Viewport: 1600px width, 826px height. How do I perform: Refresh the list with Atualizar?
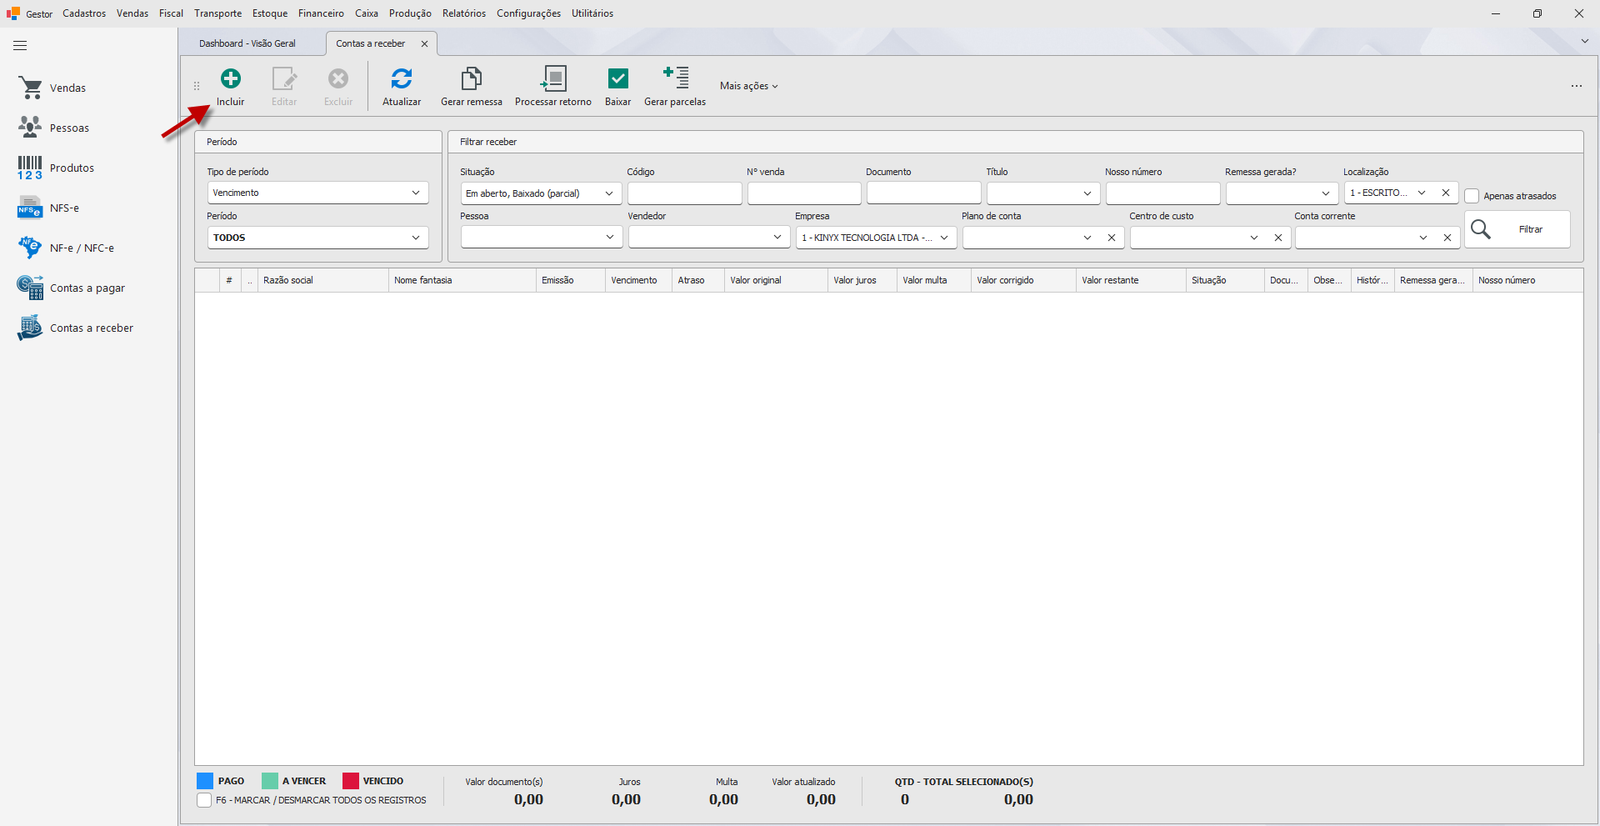click(x=401, y=86)
